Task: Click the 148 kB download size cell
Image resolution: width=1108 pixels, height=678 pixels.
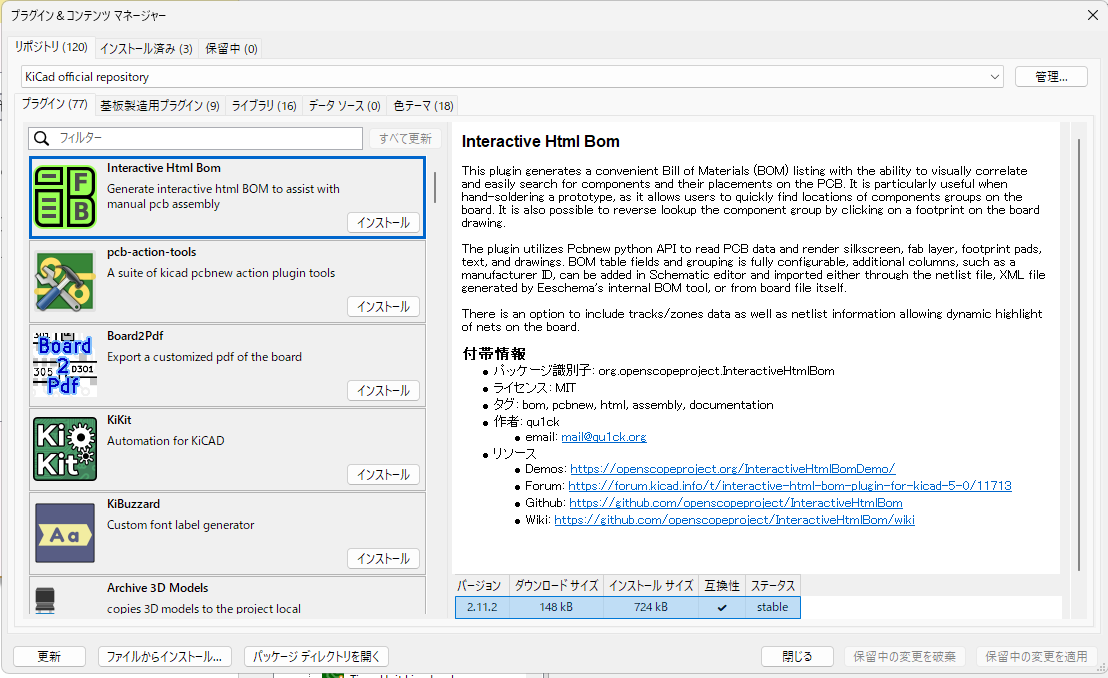Action: tap(556, 607)
